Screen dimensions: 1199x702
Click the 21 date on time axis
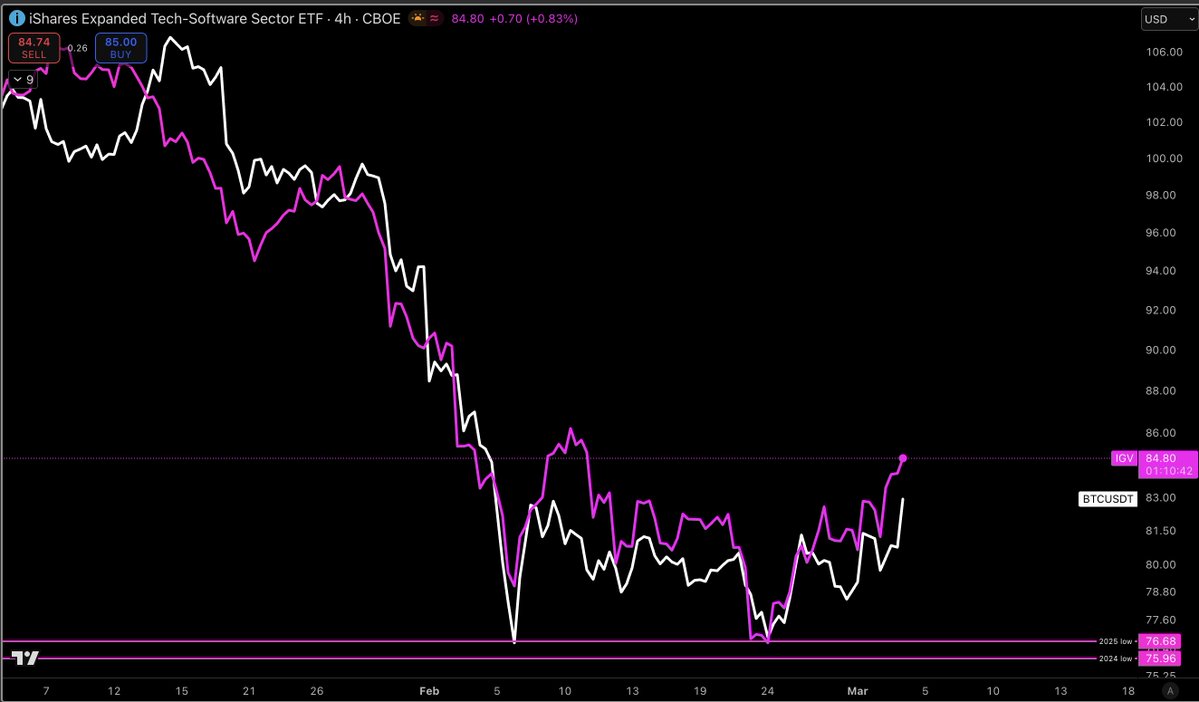point(249,691)
